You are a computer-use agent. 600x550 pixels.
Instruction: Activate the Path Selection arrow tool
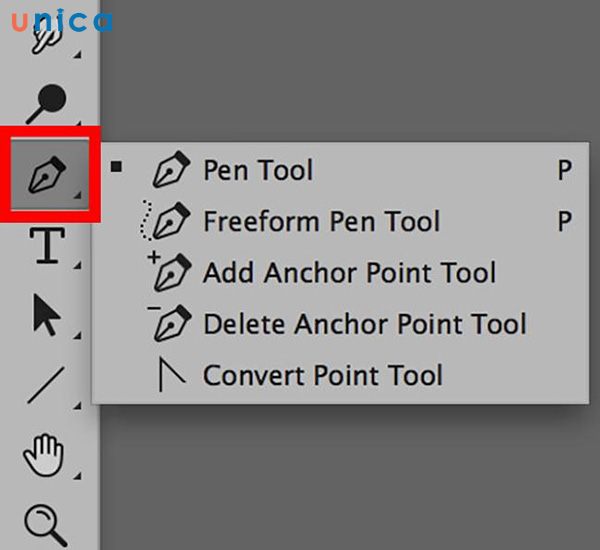pos(46,315)
